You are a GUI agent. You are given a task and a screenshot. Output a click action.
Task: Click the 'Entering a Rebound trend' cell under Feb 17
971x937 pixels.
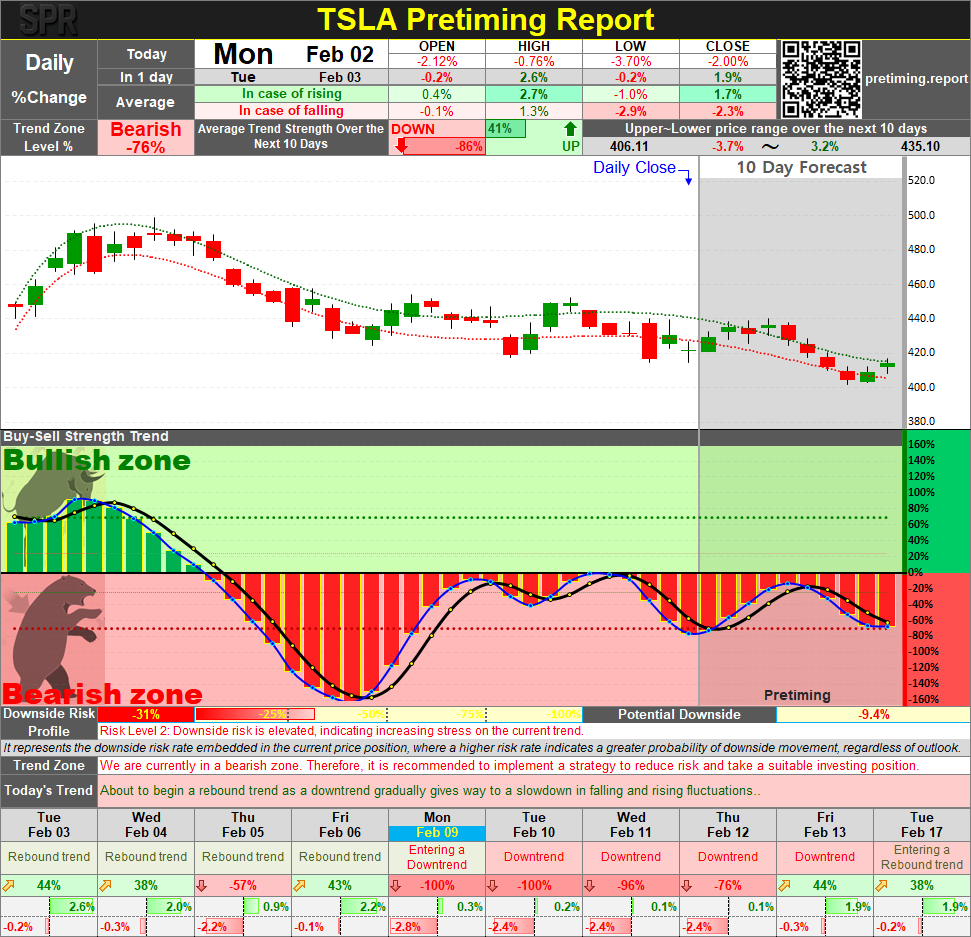(x=922, y=857)
